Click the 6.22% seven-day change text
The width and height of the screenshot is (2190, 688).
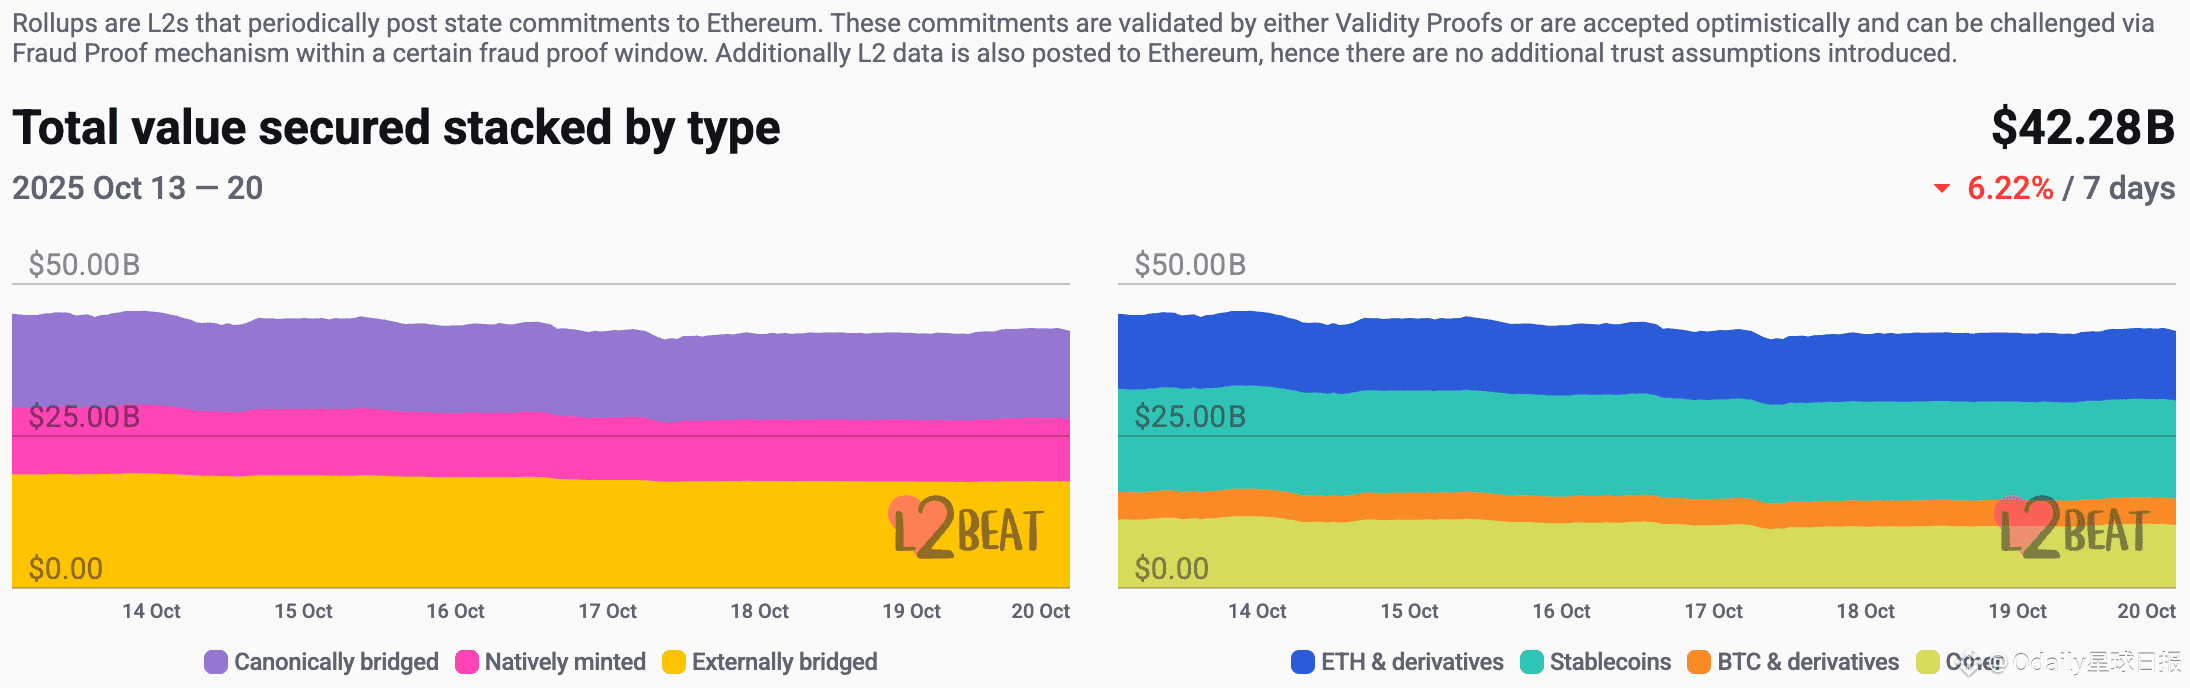2010,188
